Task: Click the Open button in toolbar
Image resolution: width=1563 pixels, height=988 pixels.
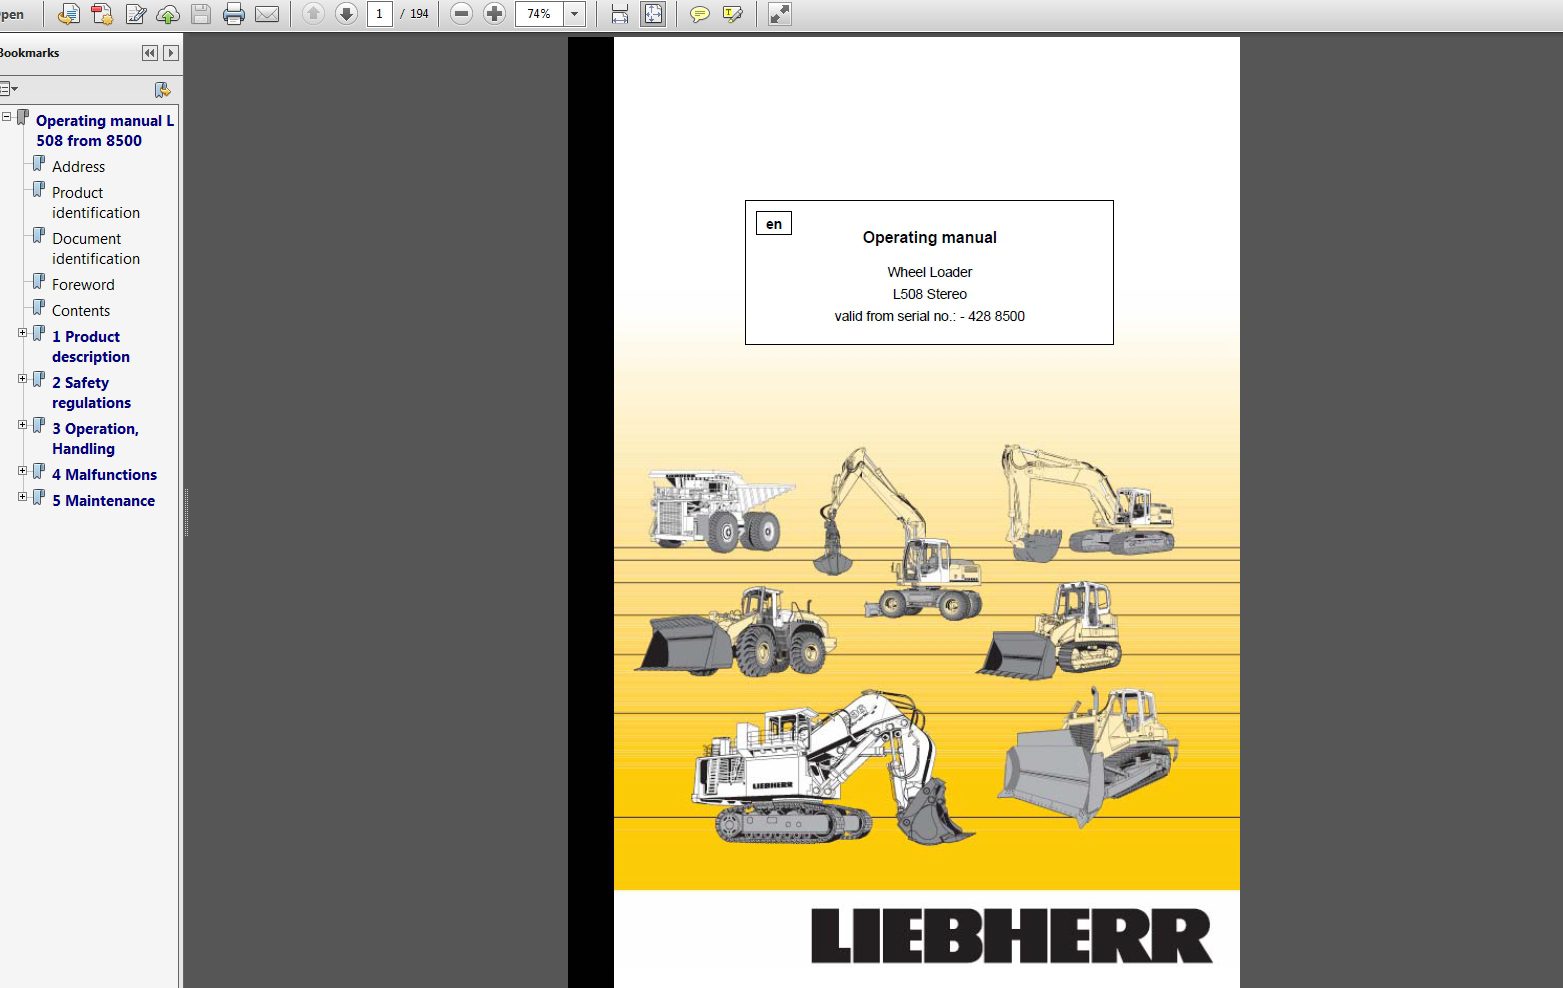Action: 12,14
